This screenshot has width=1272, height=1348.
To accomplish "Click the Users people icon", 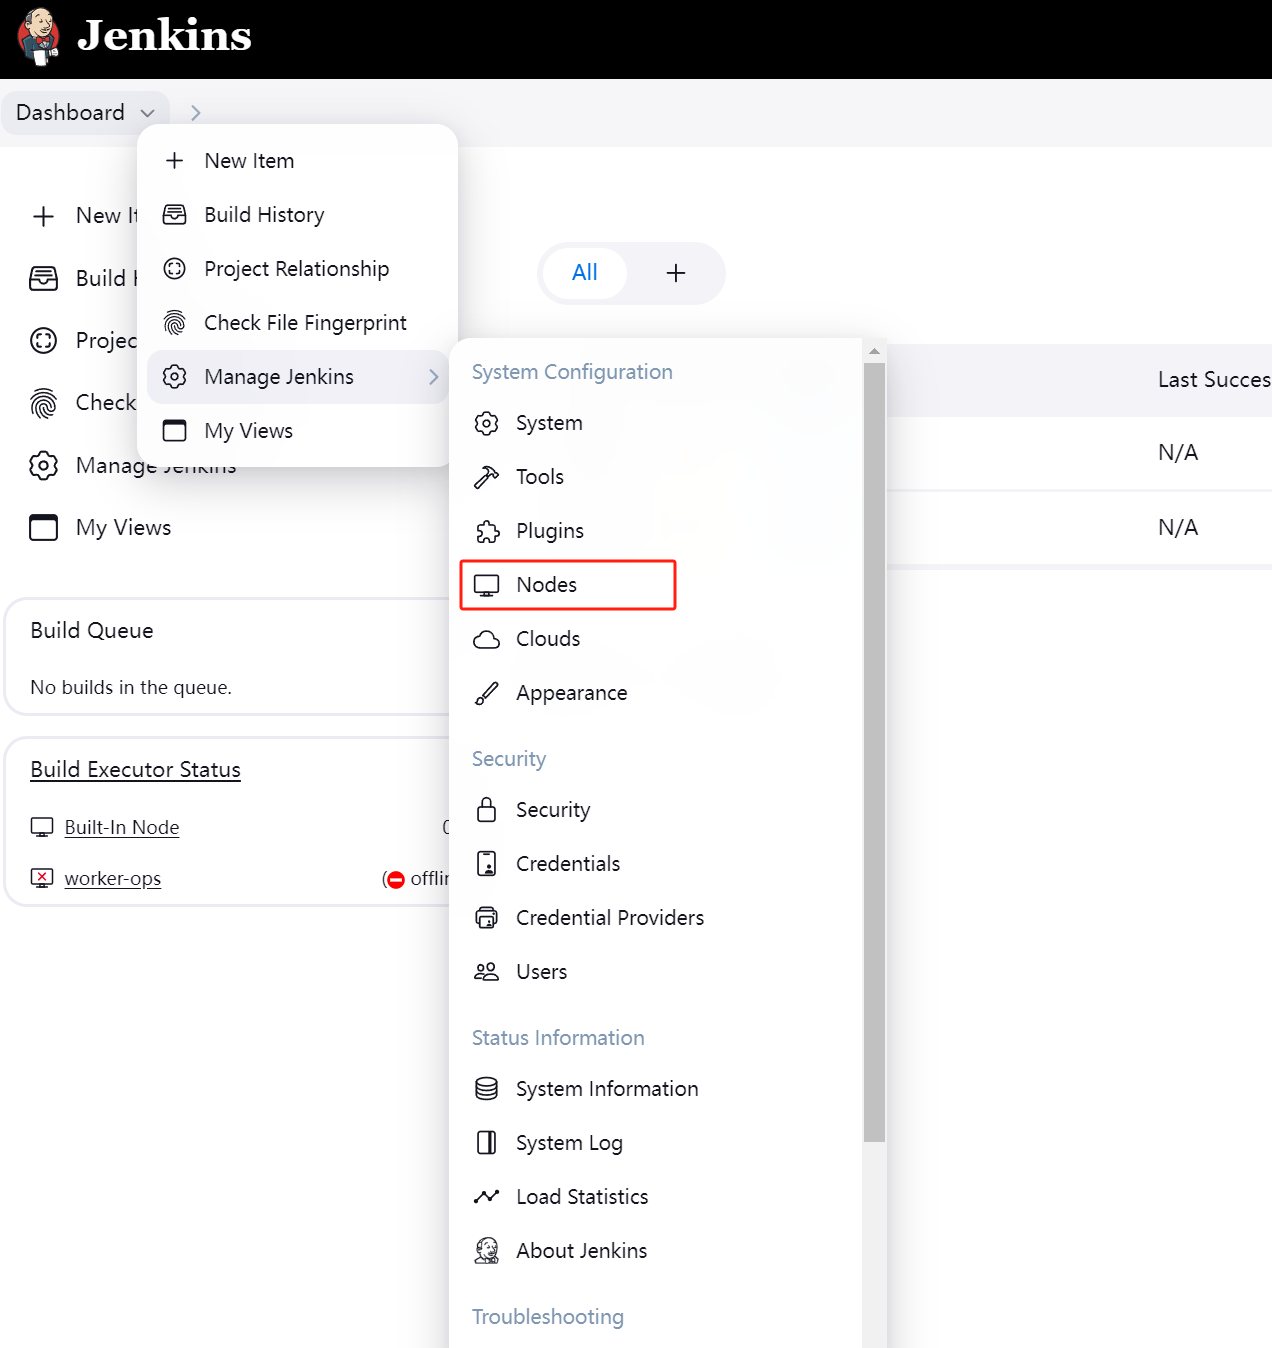I will point(487,972).
